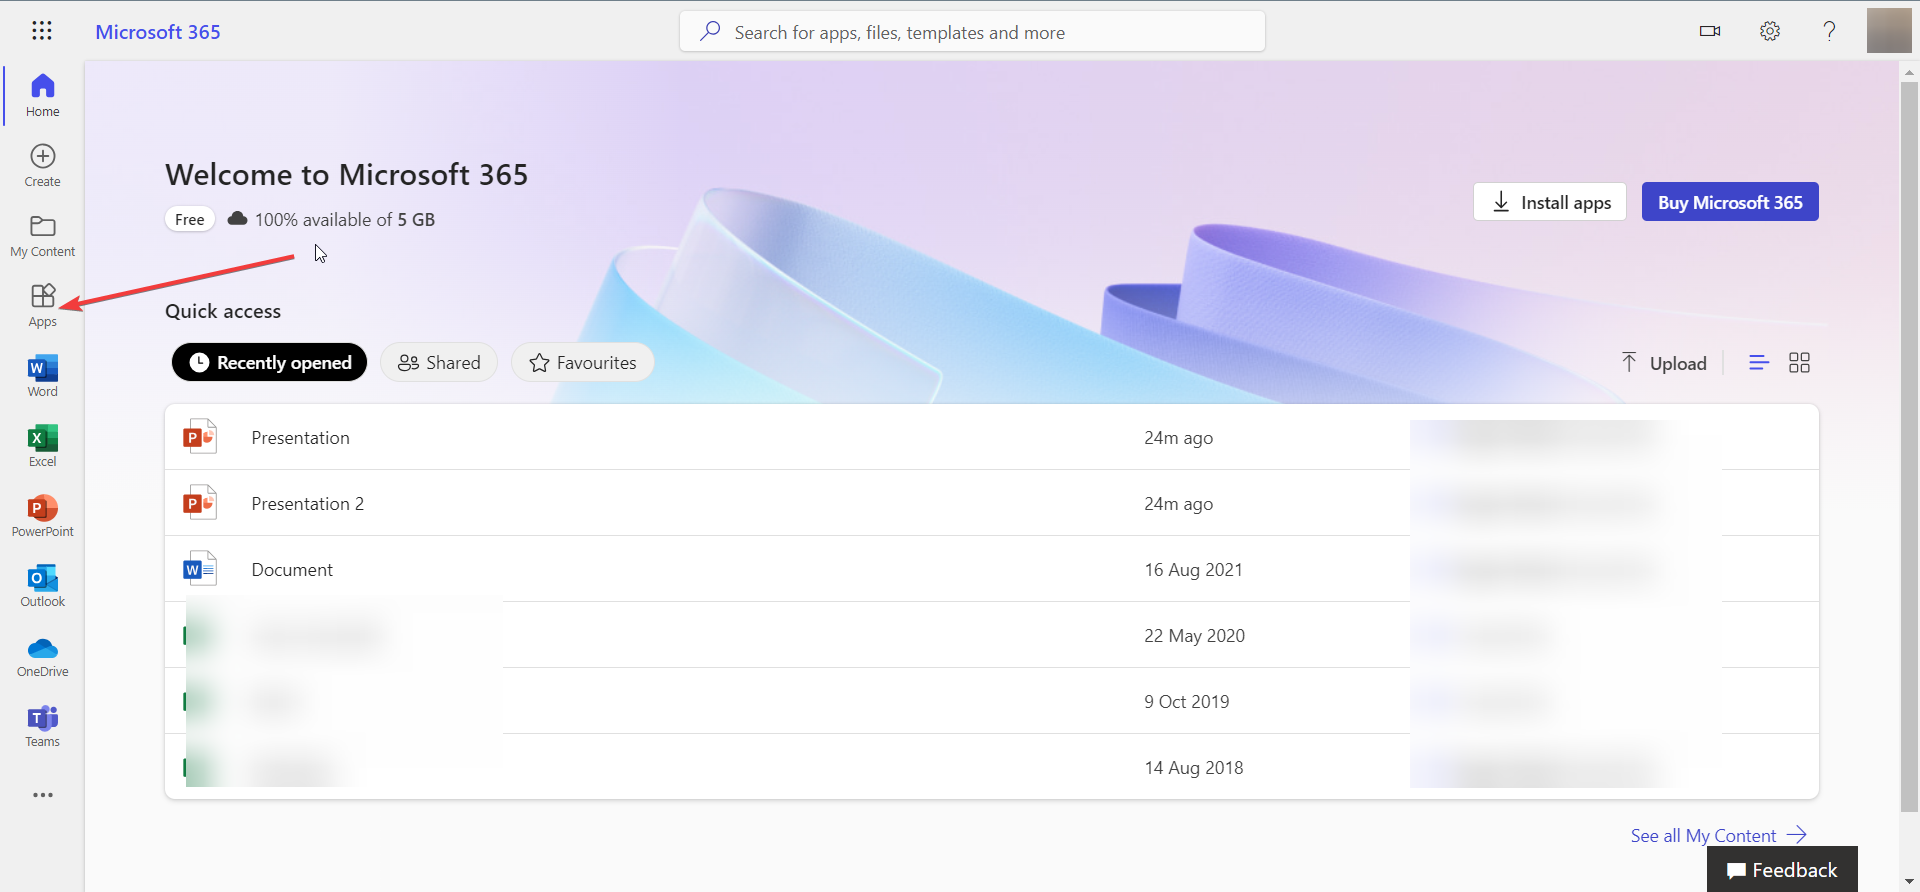Open Outlook from the sidebar
1920x892 pixels.
click(43, 585)
